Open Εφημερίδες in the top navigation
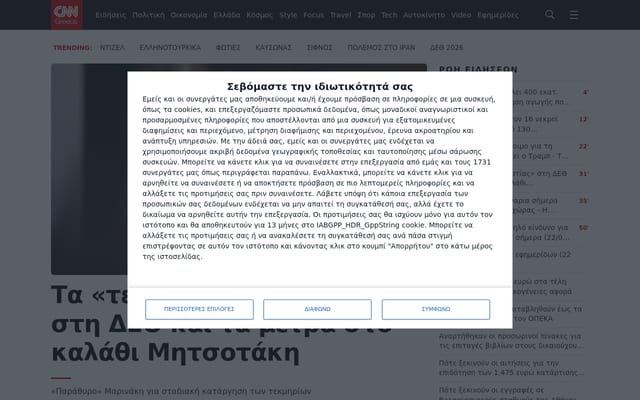This screenshot has width=640, height=400. tap(498, 15)
